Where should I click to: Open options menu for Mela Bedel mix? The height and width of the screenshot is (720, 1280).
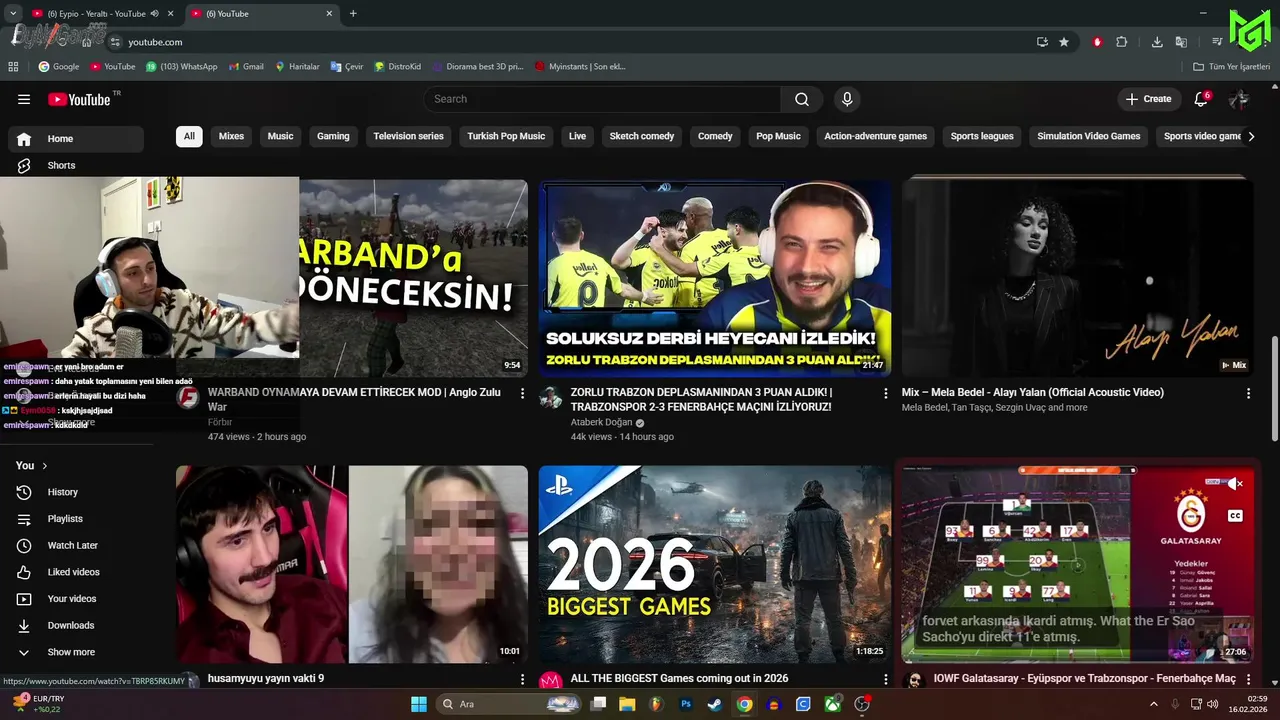(1248, 394)
